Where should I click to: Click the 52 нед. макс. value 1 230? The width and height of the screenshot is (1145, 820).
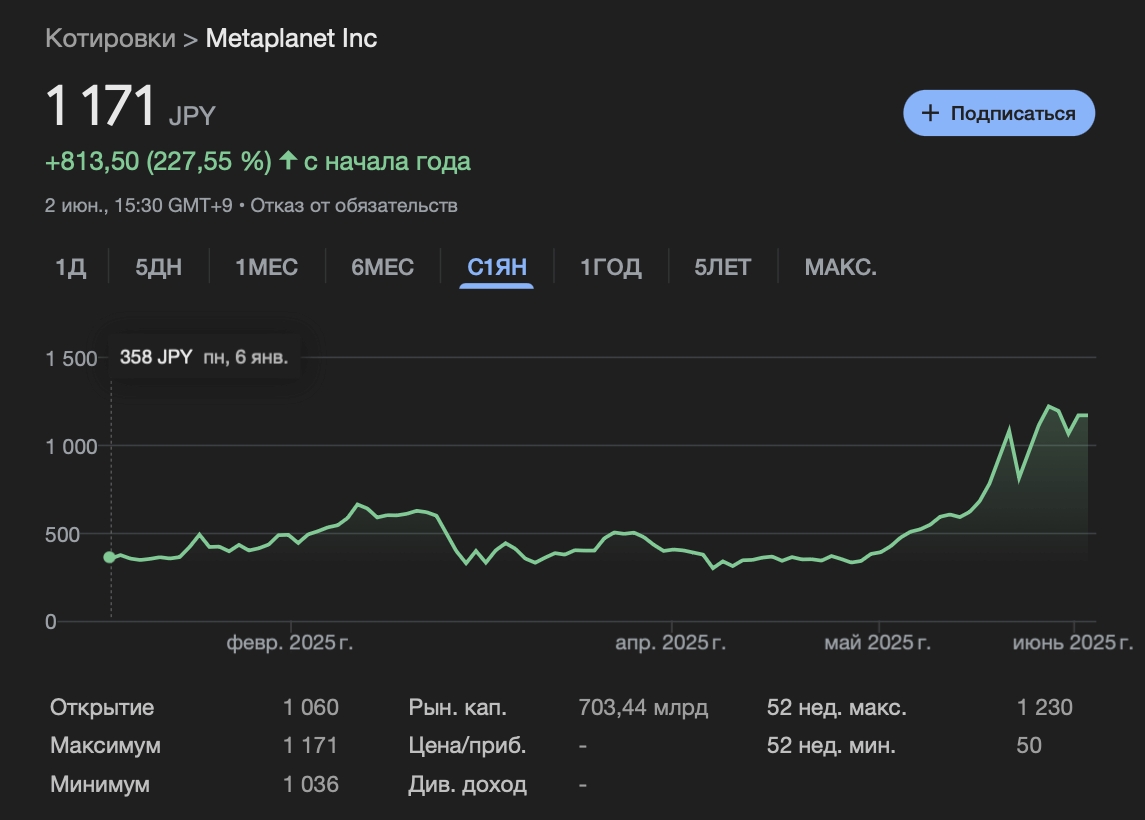coord(1045,707)
